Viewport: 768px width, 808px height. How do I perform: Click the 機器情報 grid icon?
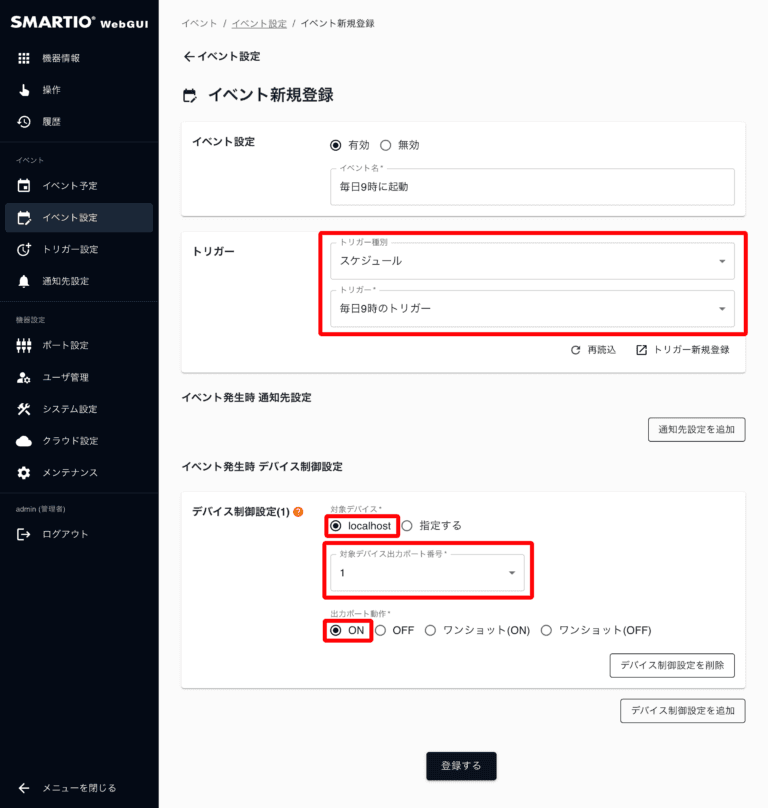[24, 58]
